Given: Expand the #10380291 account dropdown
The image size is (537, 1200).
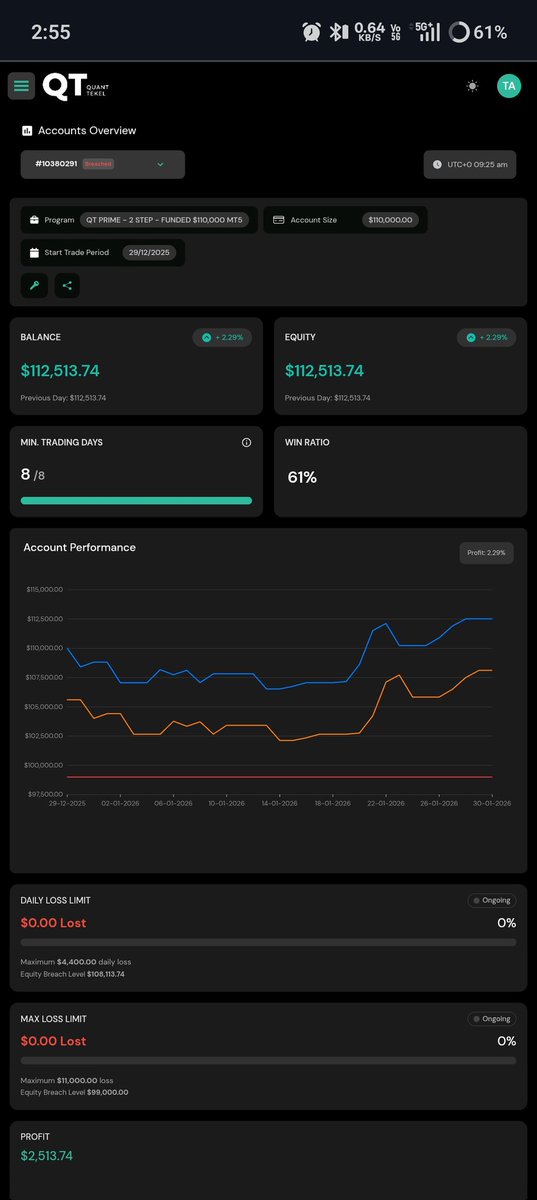Looking at the screenshot, I should [x=103, y=164].
